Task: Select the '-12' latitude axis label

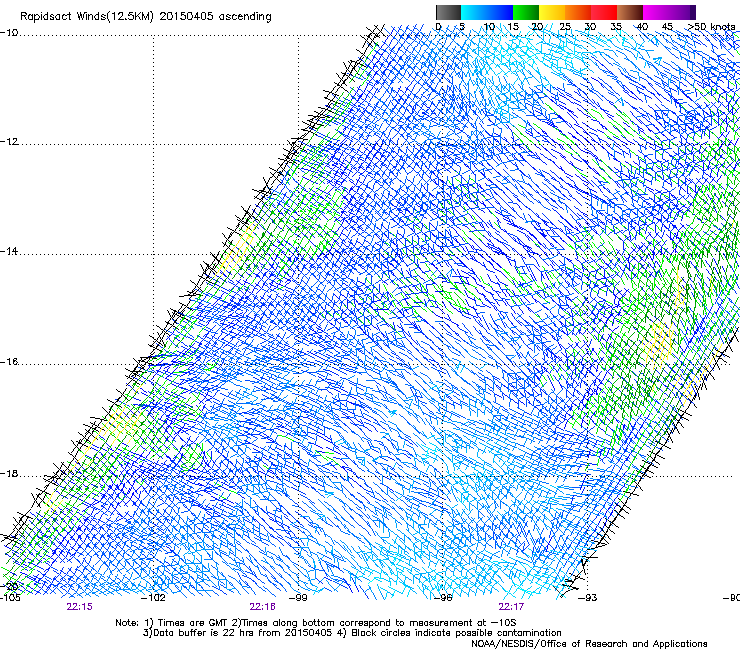Action: click(9, 142)
